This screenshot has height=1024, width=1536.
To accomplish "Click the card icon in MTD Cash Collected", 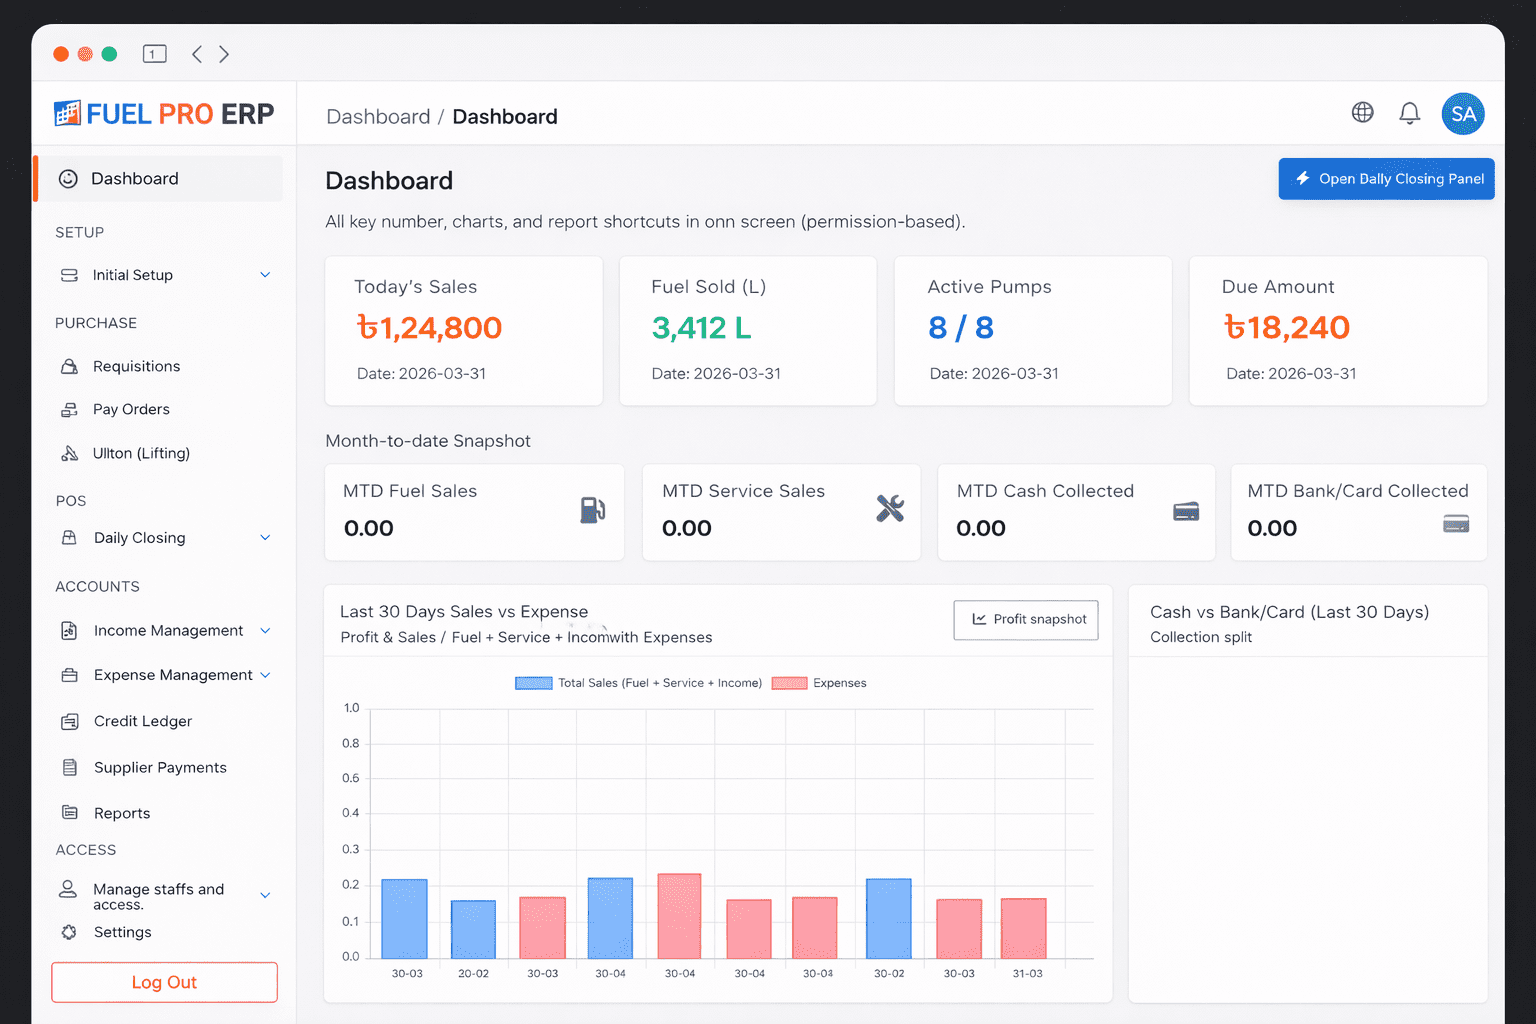I will tap(1186, 512).
